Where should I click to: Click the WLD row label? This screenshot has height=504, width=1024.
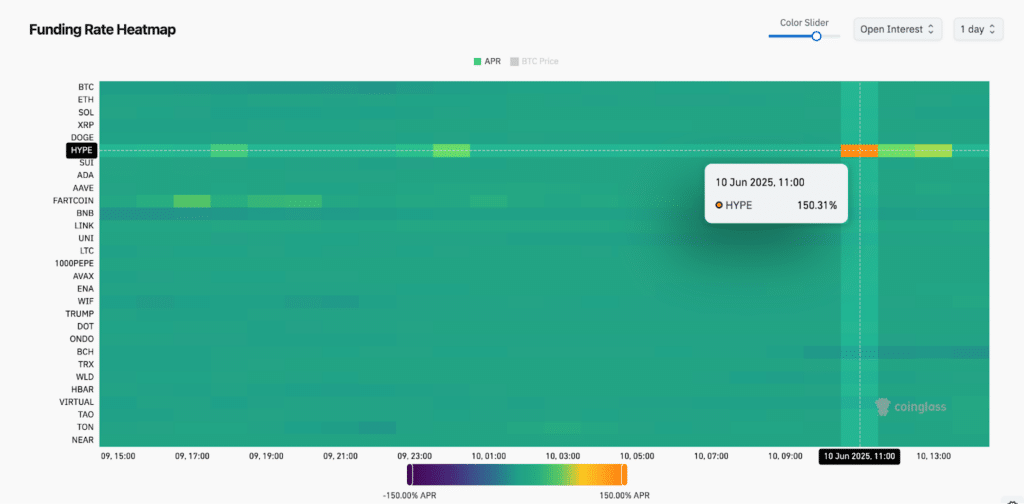coord(86,377)
